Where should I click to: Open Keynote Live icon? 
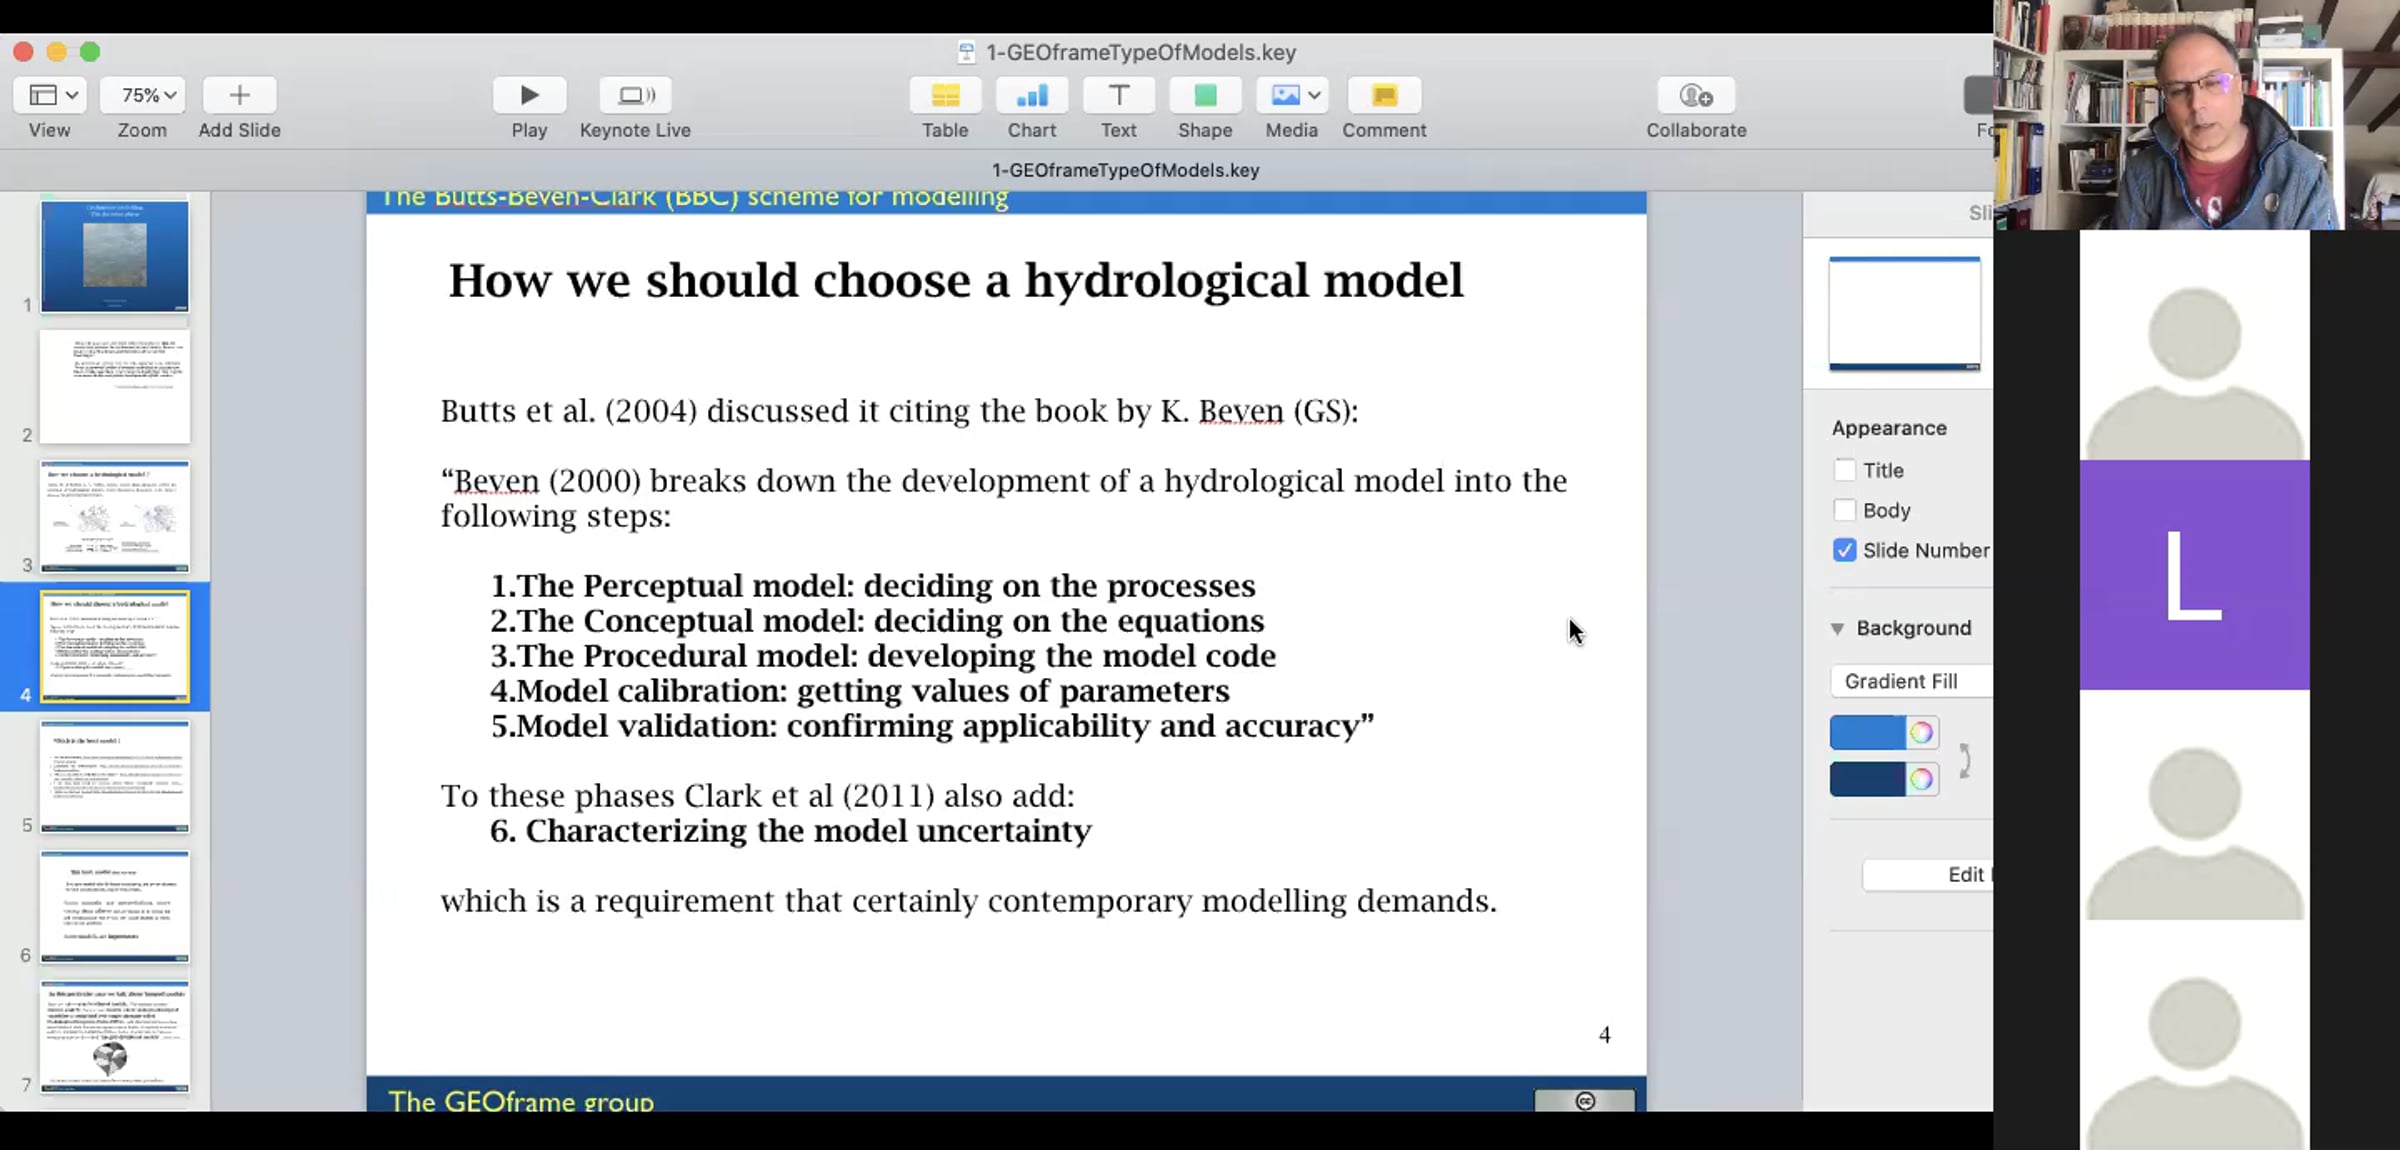click(x=635, y=95)
